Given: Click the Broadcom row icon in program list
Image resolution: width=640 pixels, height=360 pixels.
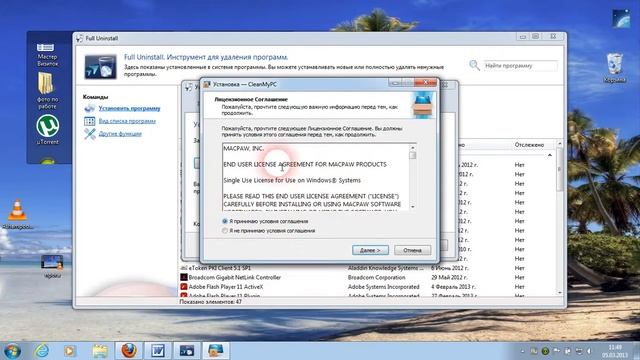Looking at the screenshot, I should coord(184,278).
